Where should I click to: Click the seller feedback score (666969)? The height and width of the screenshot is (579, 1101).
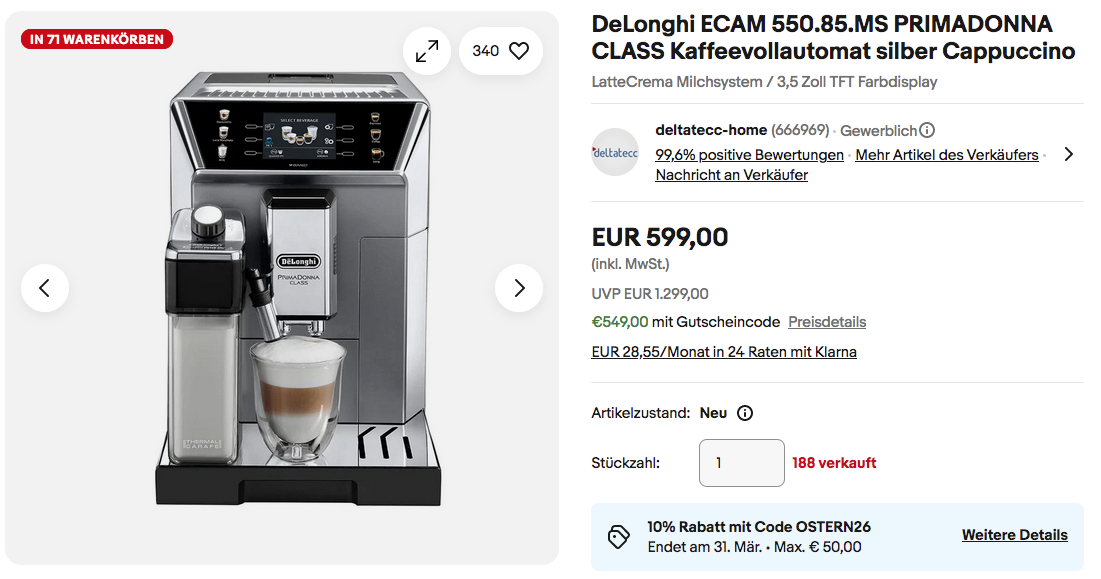[800, 131]
